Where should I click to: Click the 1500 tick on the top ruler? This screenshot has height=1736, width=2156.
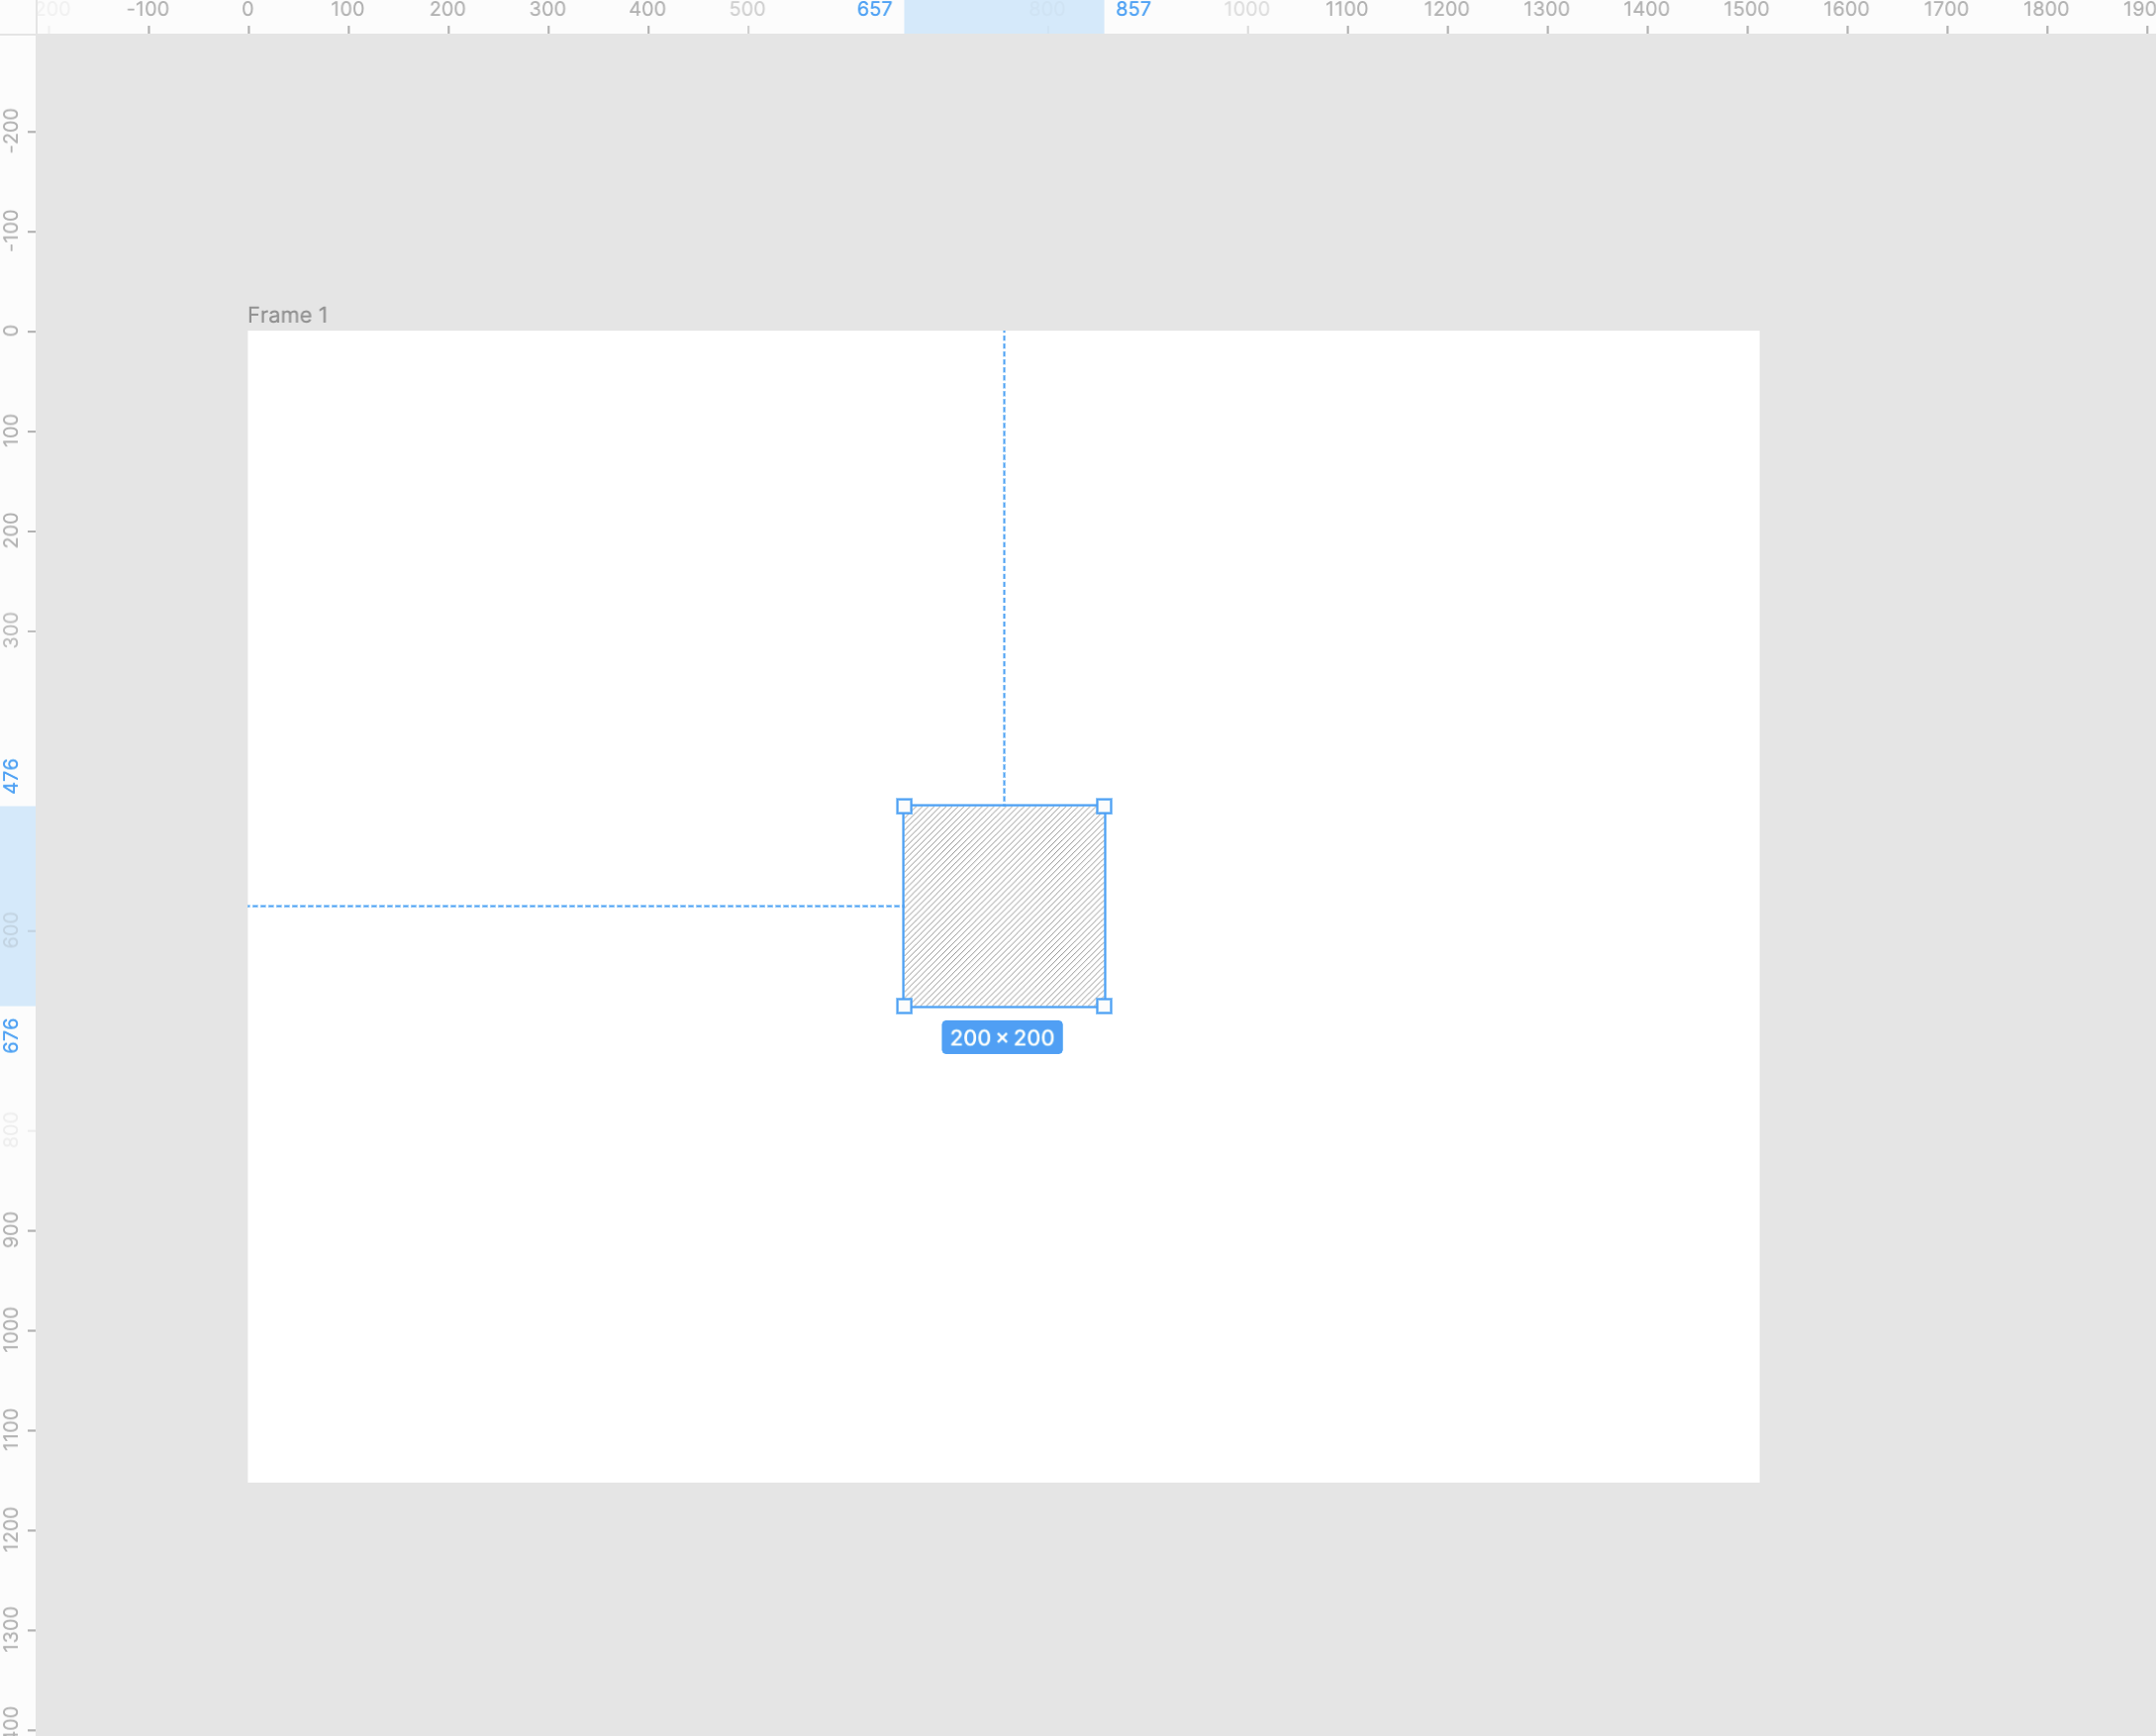[x=1746, y=10]
